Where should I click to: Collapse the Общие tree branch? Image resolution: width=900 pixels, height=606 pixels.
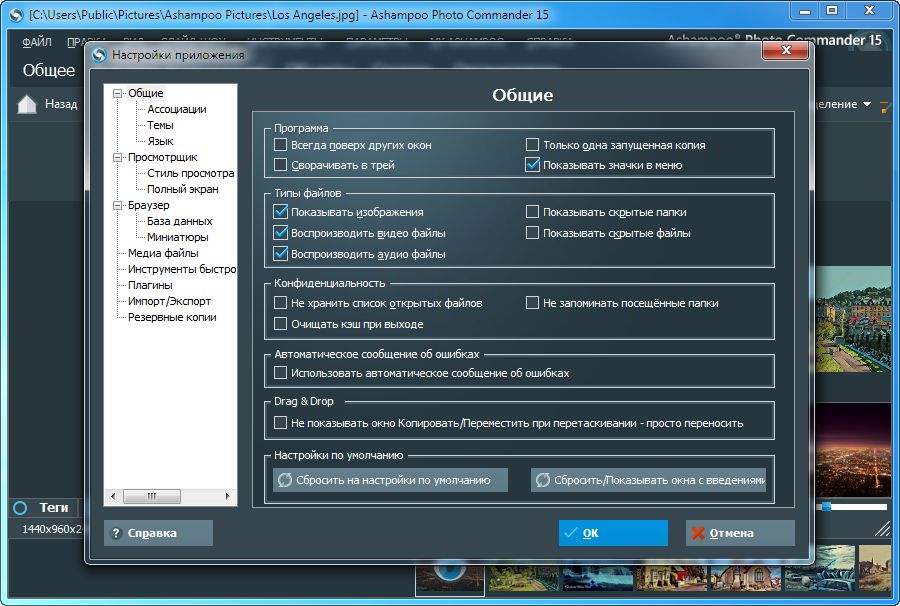pyautogui.click(x=115, y=92)
